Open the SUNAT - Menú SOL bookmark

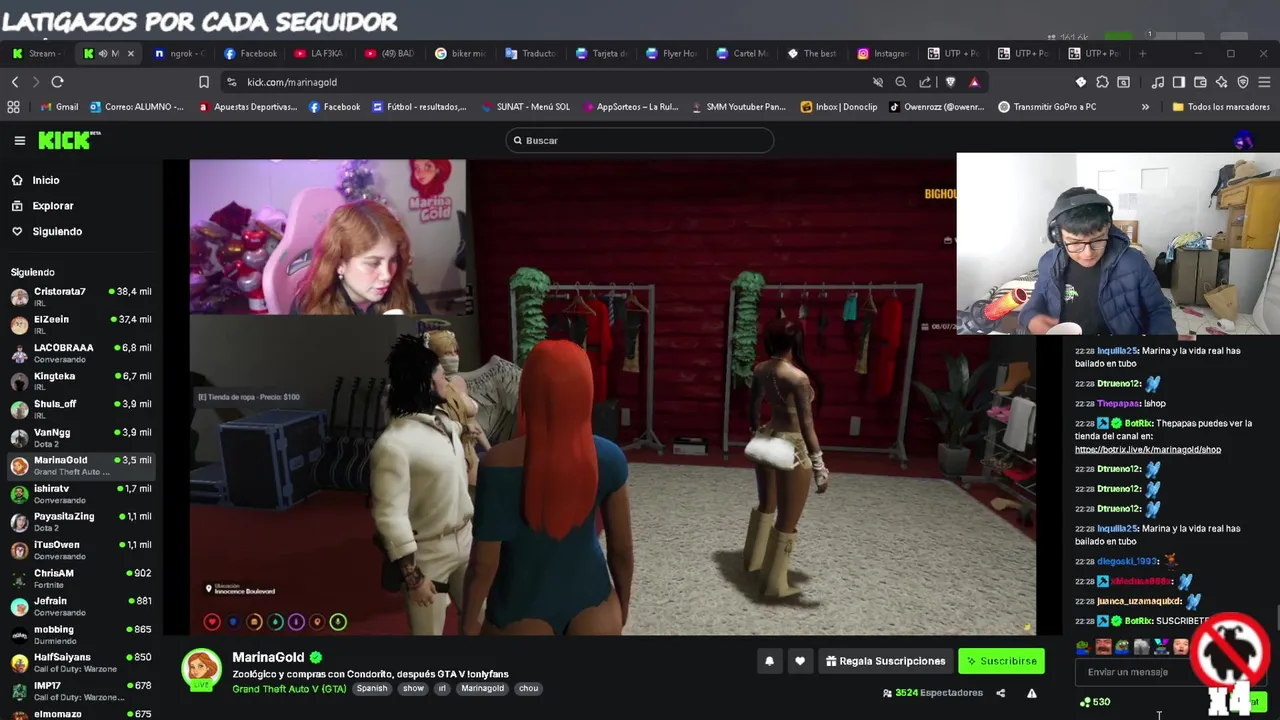(524, 107)
